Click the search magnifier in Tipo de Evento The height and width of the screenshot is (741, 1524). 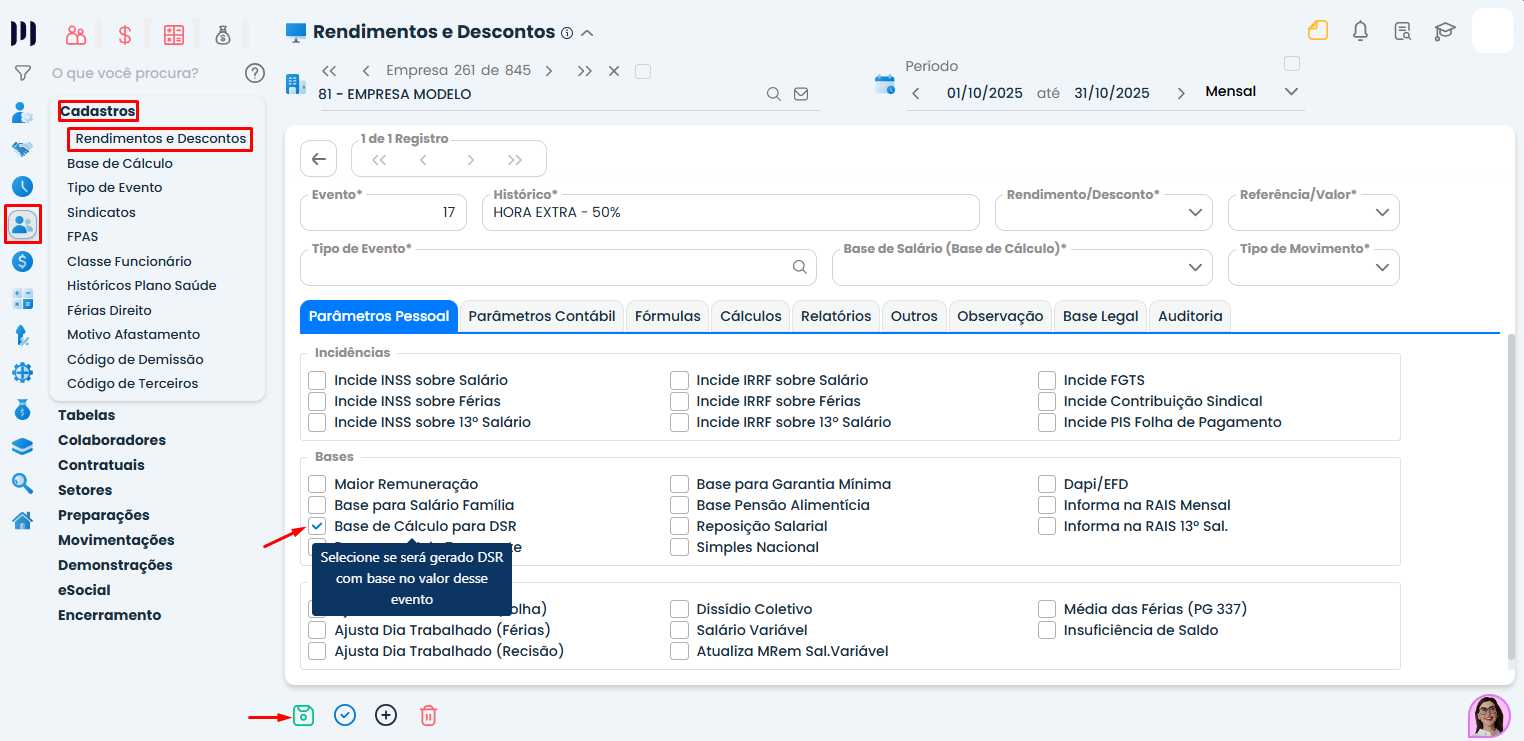799,267
